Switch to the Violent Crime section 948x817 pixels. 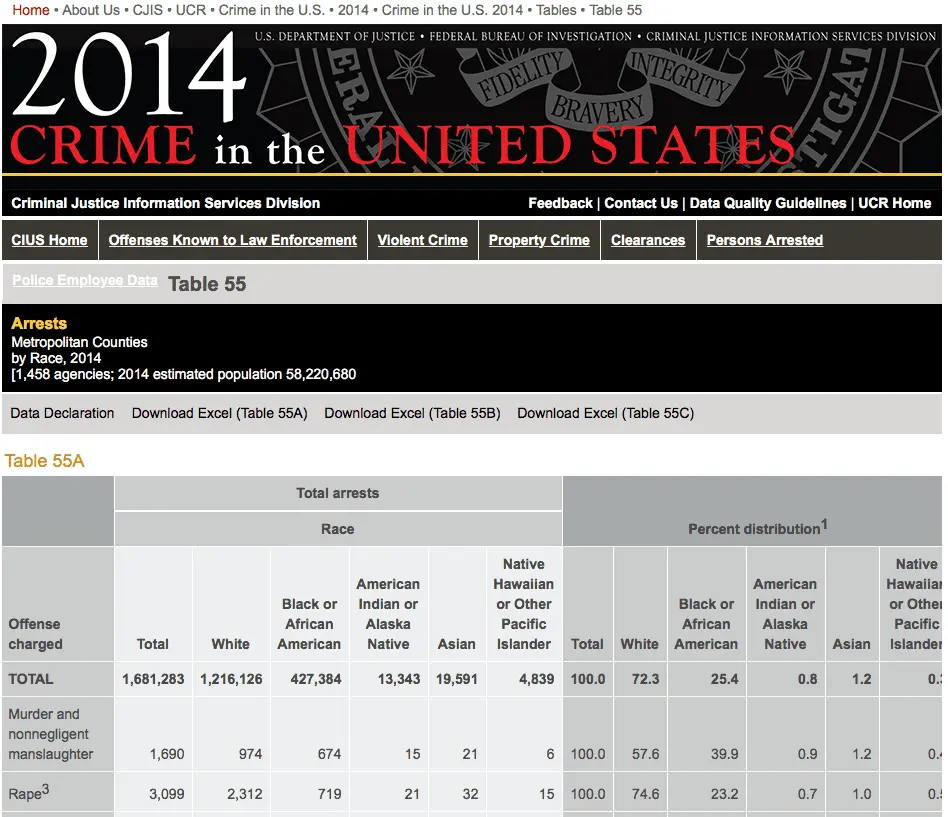(423, 240)
